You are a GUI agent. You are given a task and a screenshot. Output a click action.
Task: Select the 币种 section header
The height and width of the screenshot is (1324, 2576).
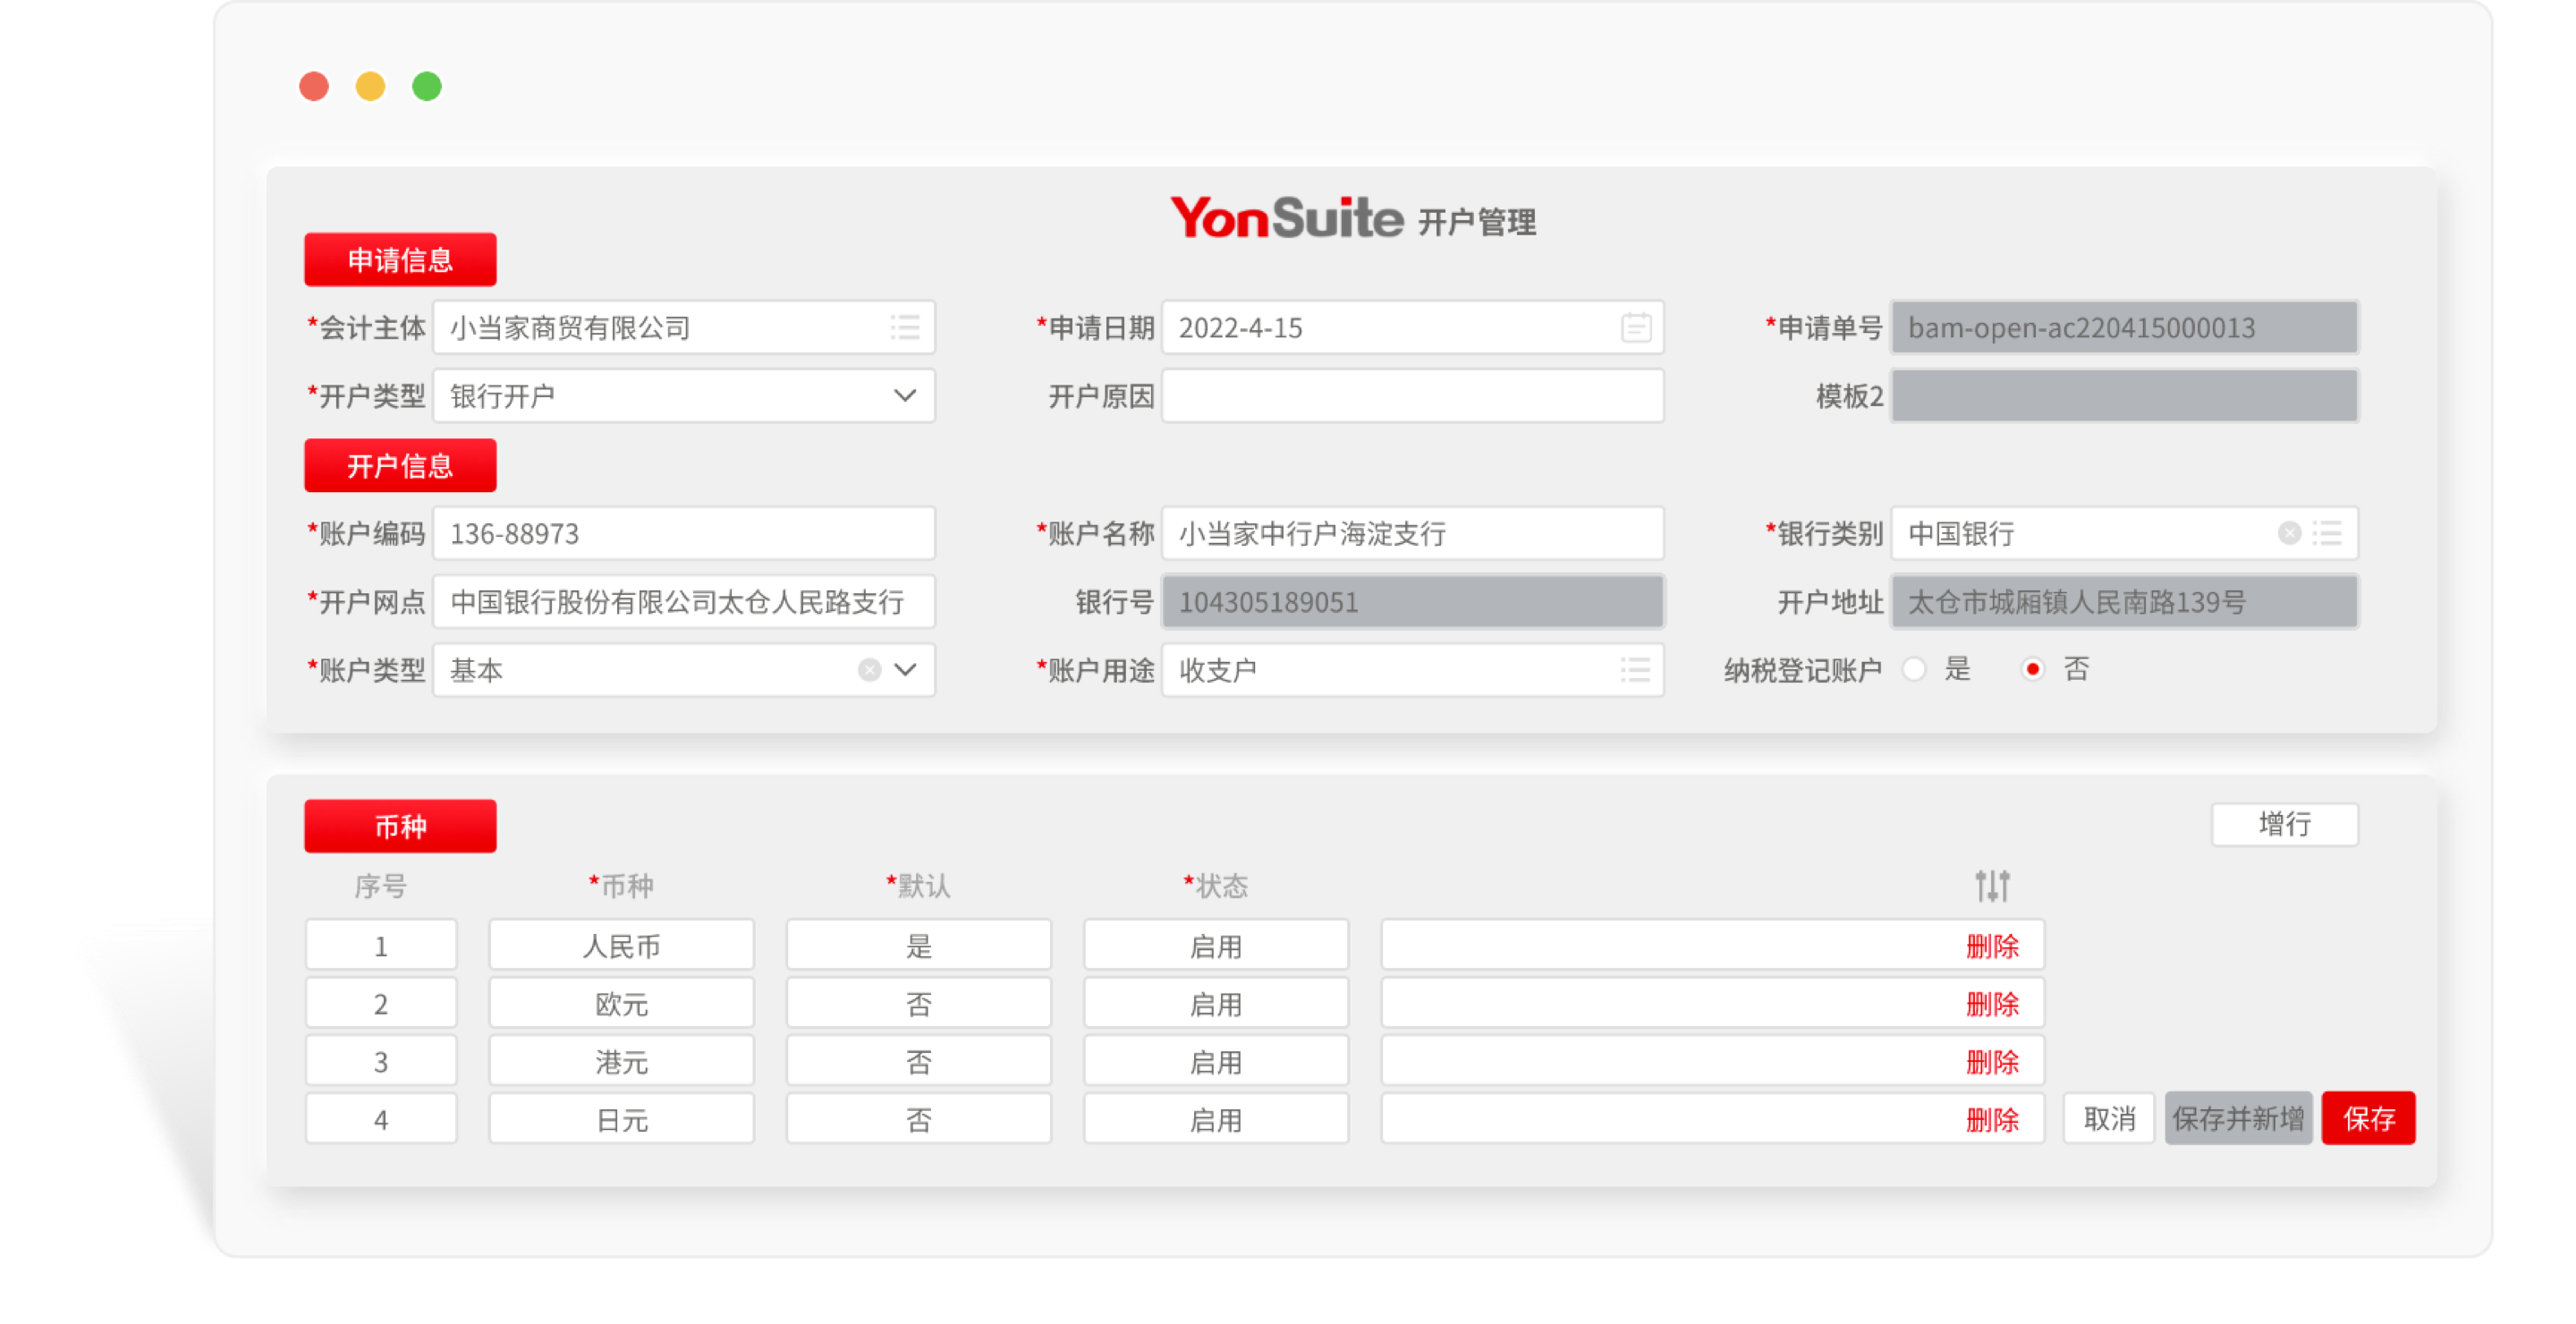pyautogui.click(x=399, y=825)
